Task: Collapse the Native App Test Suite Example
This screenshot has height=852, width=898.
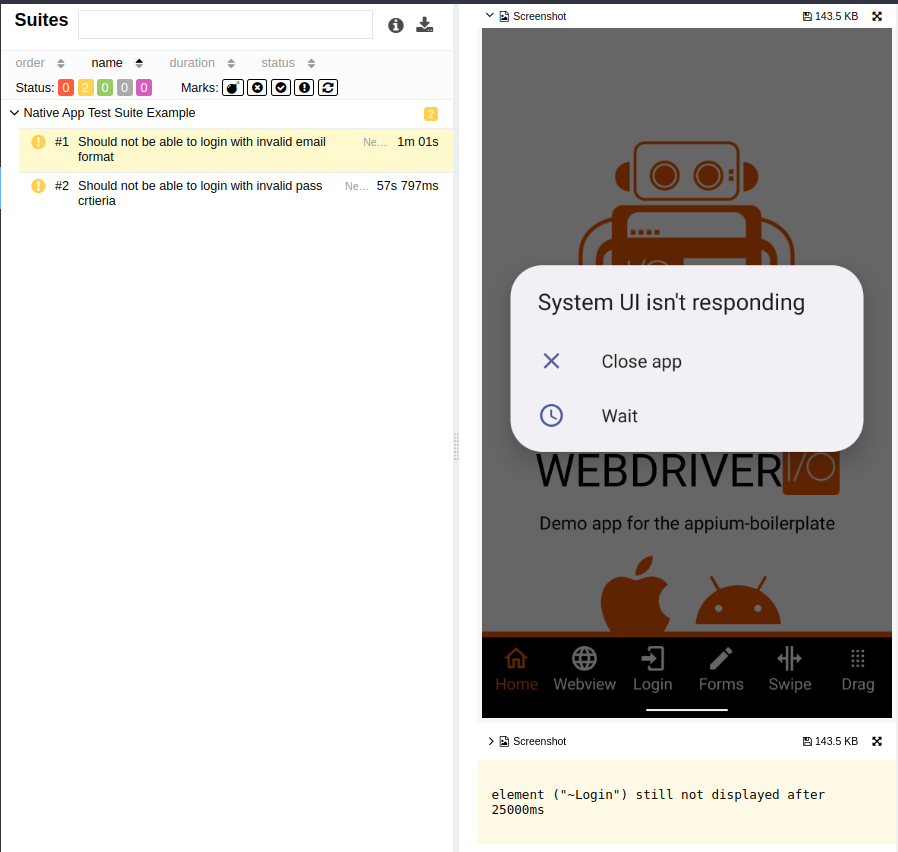Action: (14, 113)
